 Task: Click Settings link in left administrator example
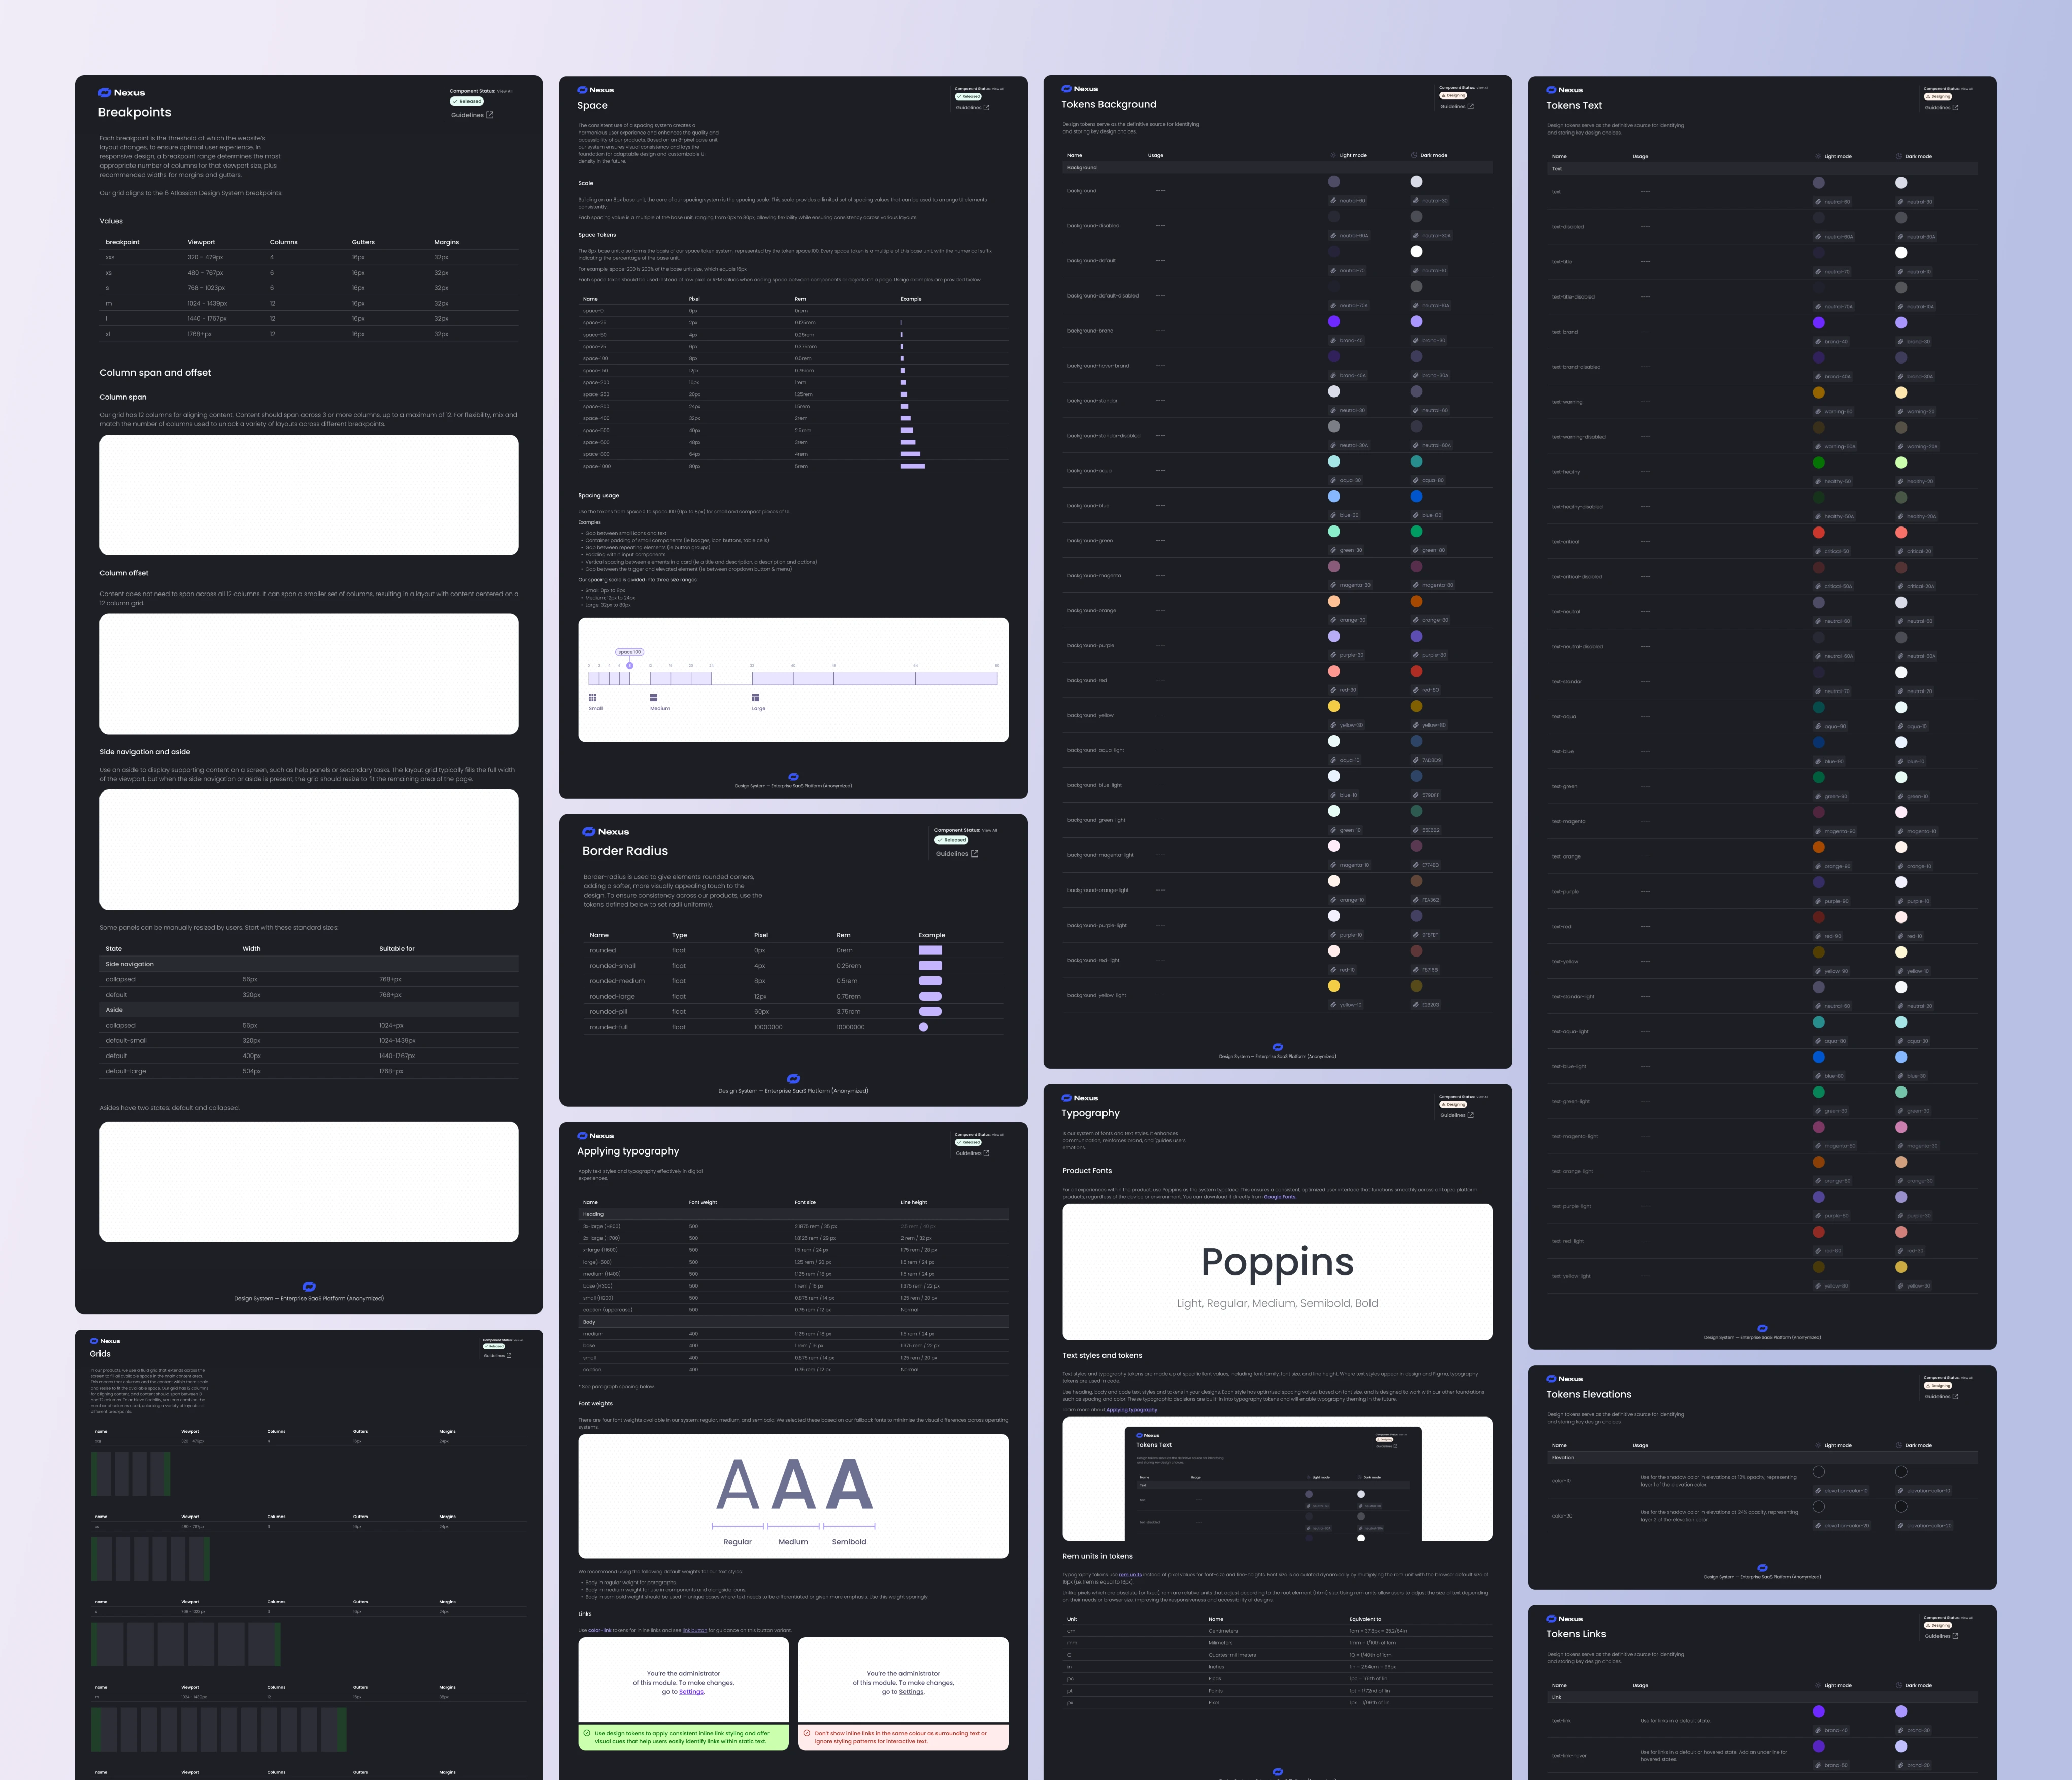[691, 1692]
